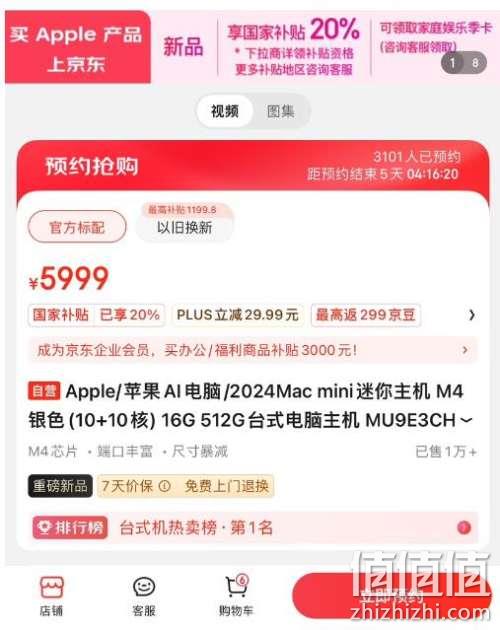500x630 pixels.
Task: Open the 国家补贴 已享20% tag
Action: pyautogui.click(x=96, y=315)
